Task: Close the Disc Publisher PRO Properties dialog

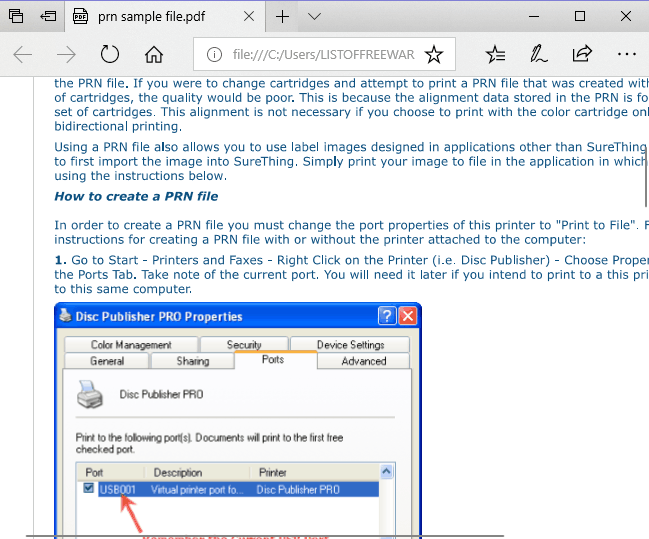Action: point(408,316)
